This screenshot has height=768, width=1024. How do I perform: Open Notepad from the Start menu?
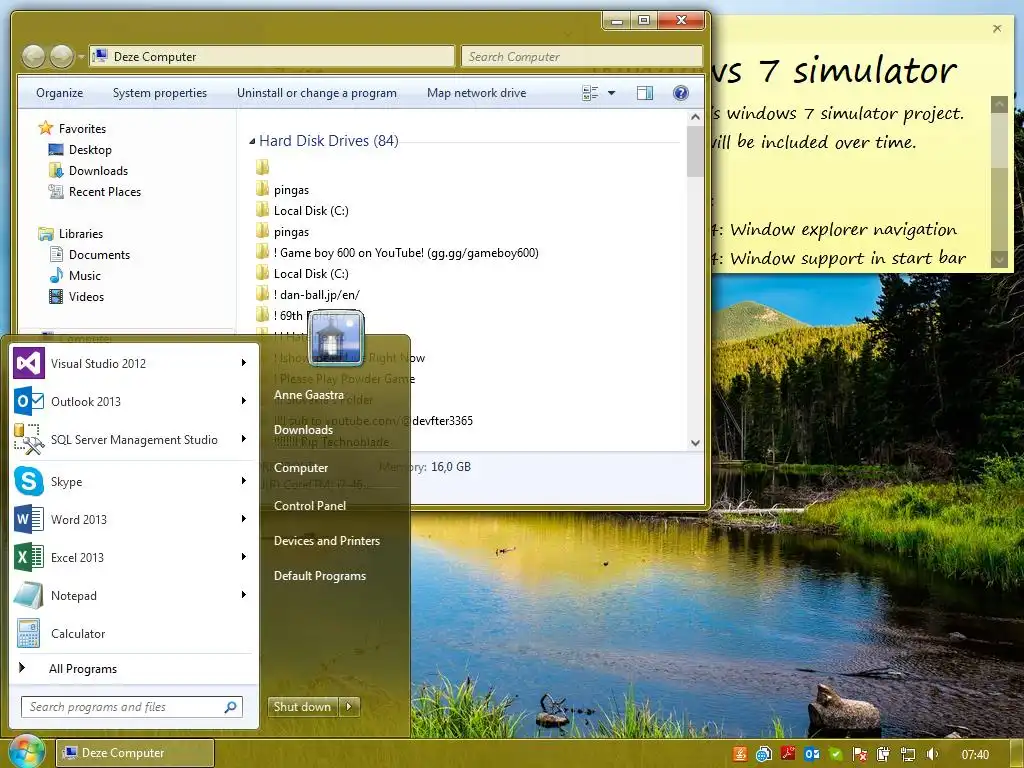(x=133, y=595)
